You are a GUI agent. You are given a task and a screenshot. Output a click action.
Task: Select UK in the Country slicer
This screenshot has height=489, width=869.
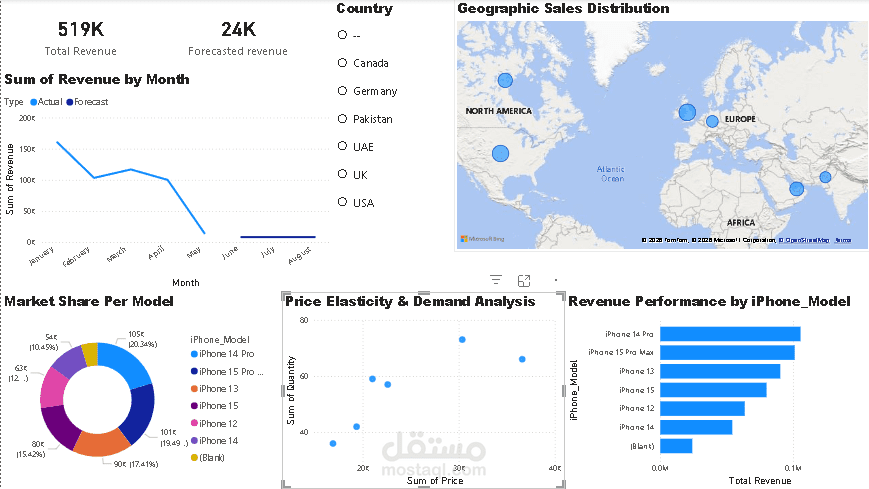352,175
